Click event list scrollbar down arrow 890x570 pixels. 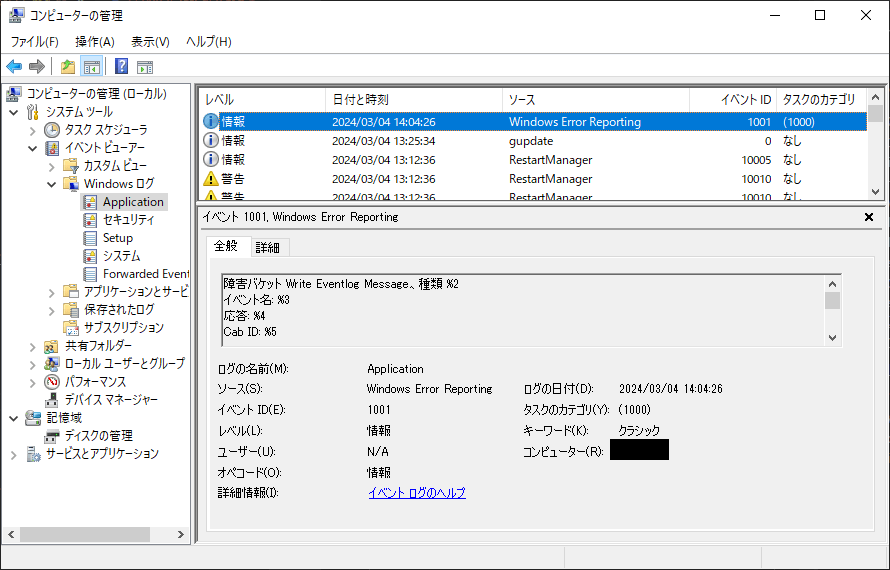[x=875, y=192]
